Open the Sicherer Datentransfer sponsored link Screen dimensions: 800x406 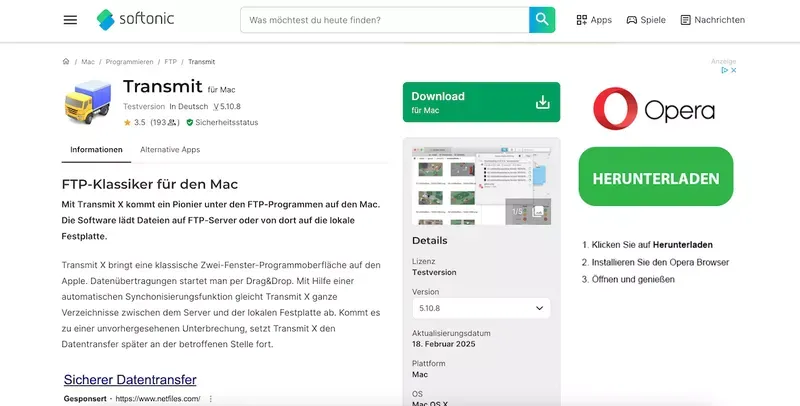(x=130, y=379)
